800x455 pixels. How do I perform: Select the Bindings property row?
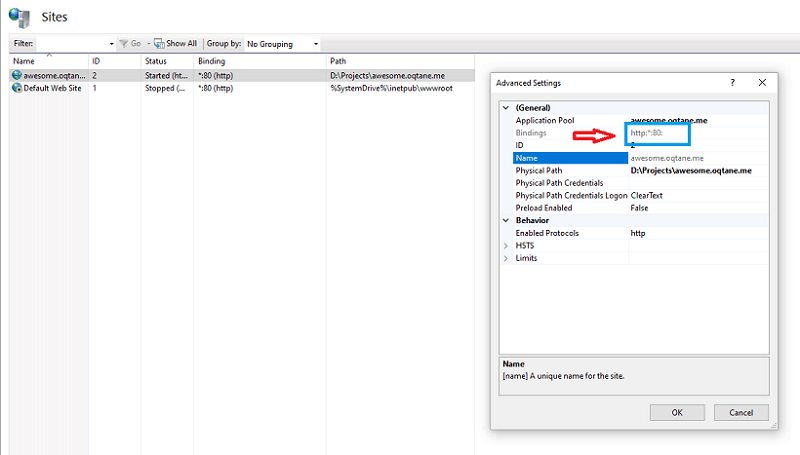[531, 133]
